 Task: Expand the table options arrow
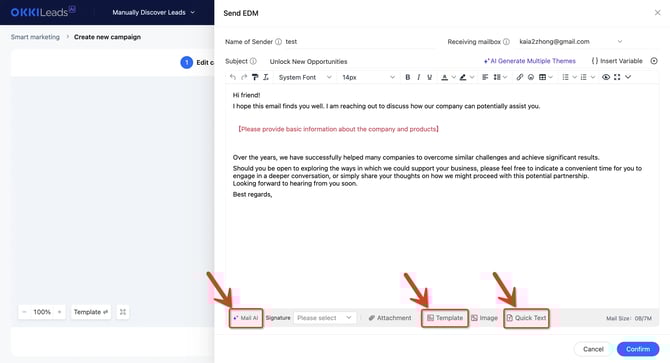click(550, 77)
